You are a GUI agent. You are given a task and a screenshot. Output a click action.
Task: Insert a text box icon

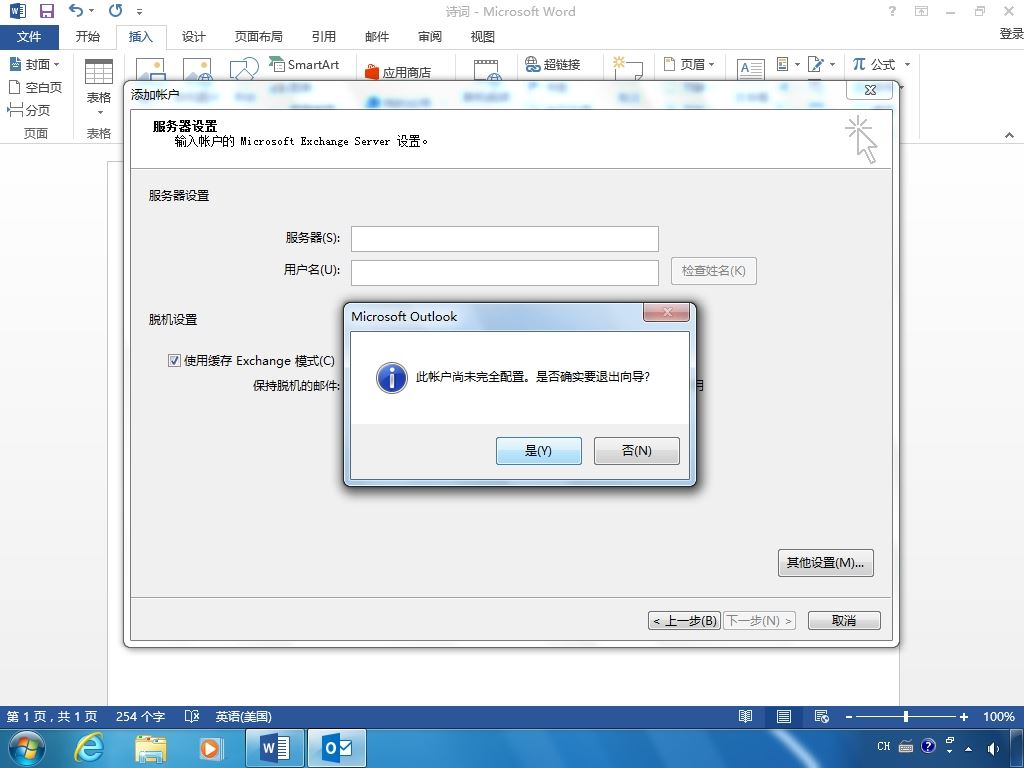click(x=750, y=69)
